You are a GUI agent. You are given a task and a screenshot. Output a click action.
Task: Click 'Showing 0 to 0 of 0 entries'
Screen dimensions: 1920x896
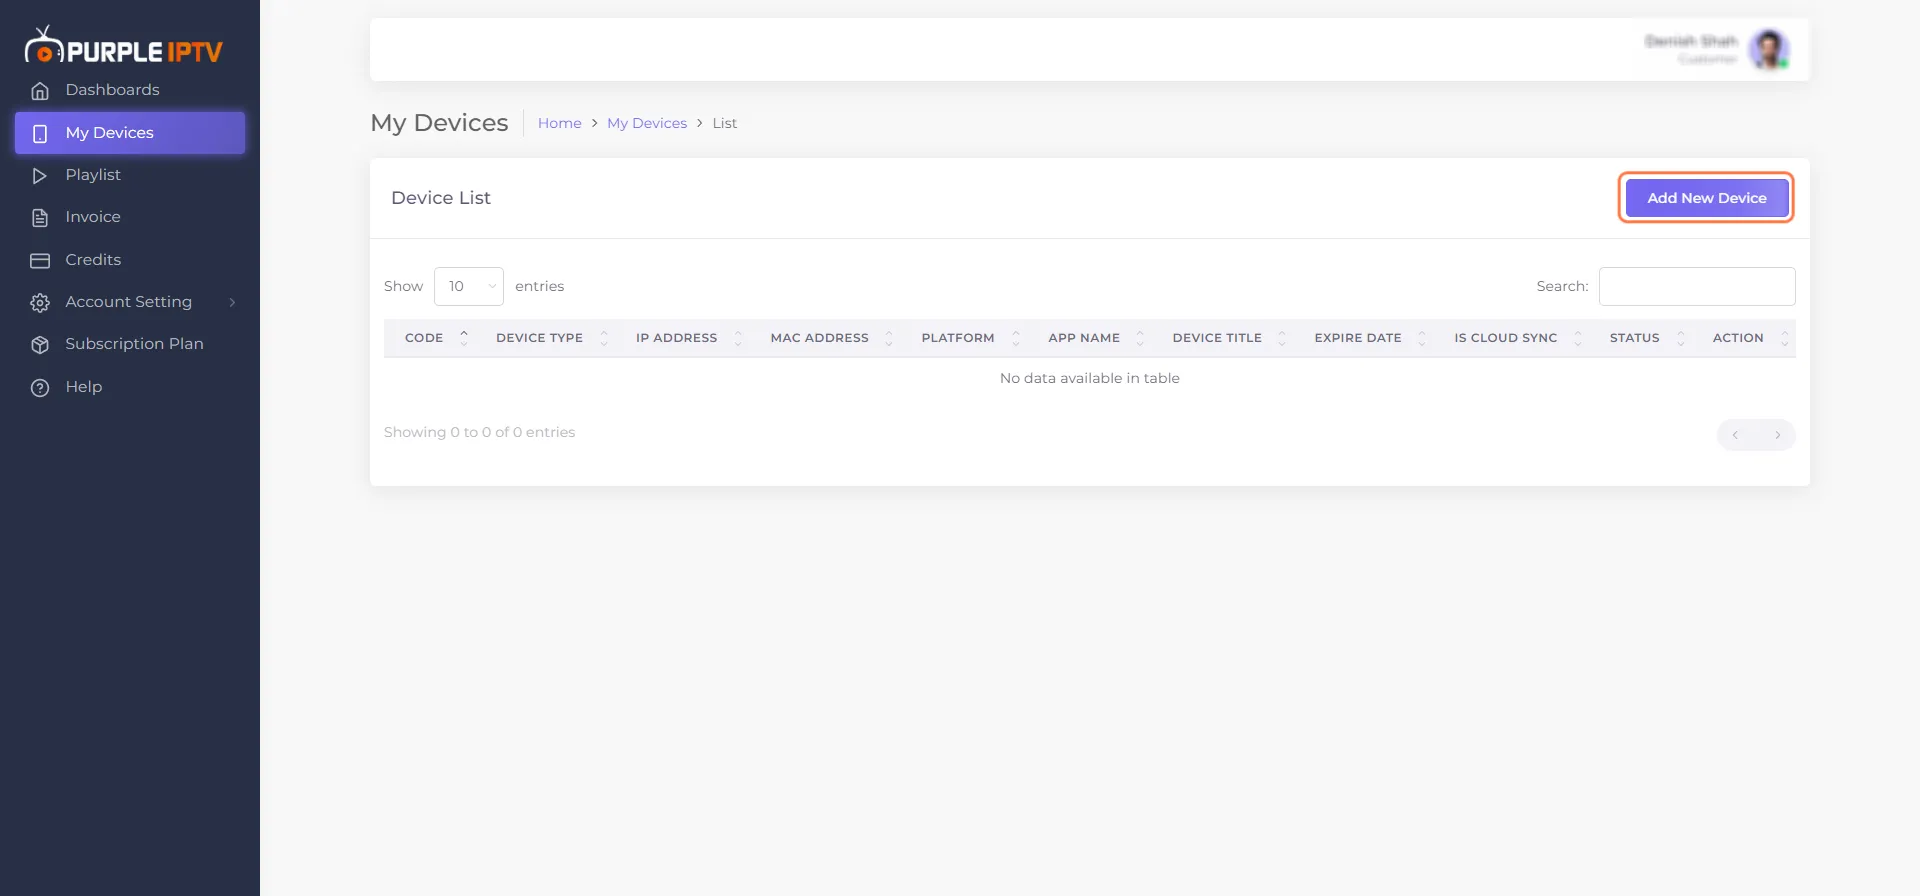point(480,432)
